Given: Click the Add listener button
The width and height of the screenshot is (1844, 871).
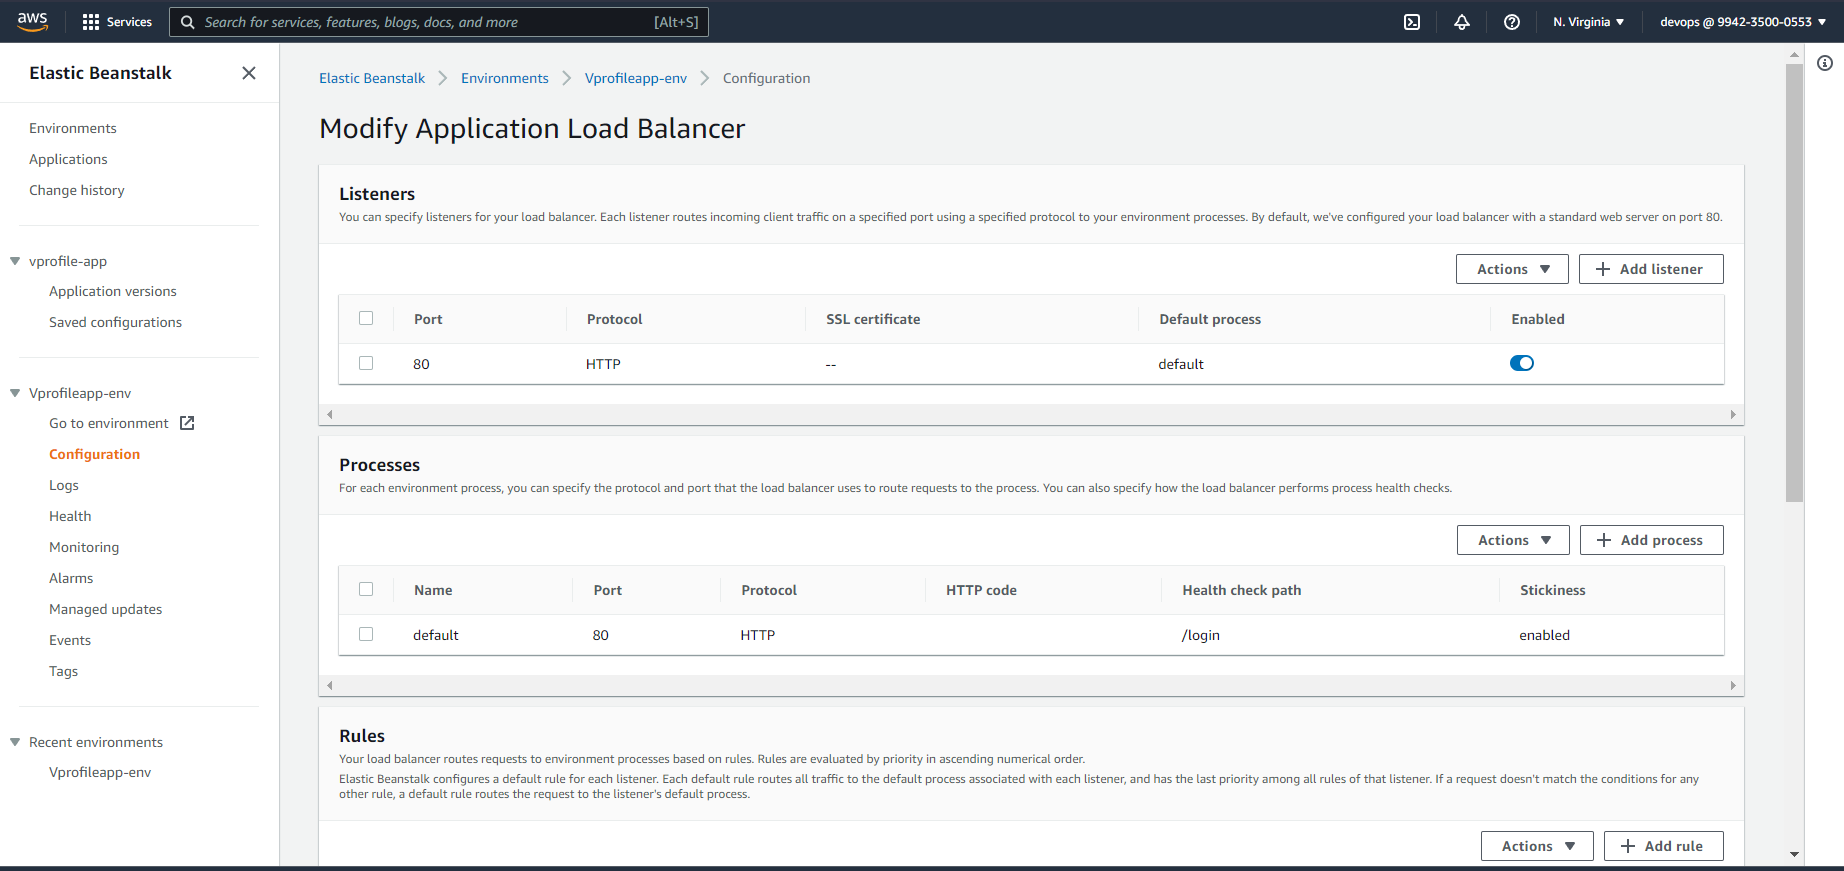Looking at the screenshot, I should point(1651,269).
